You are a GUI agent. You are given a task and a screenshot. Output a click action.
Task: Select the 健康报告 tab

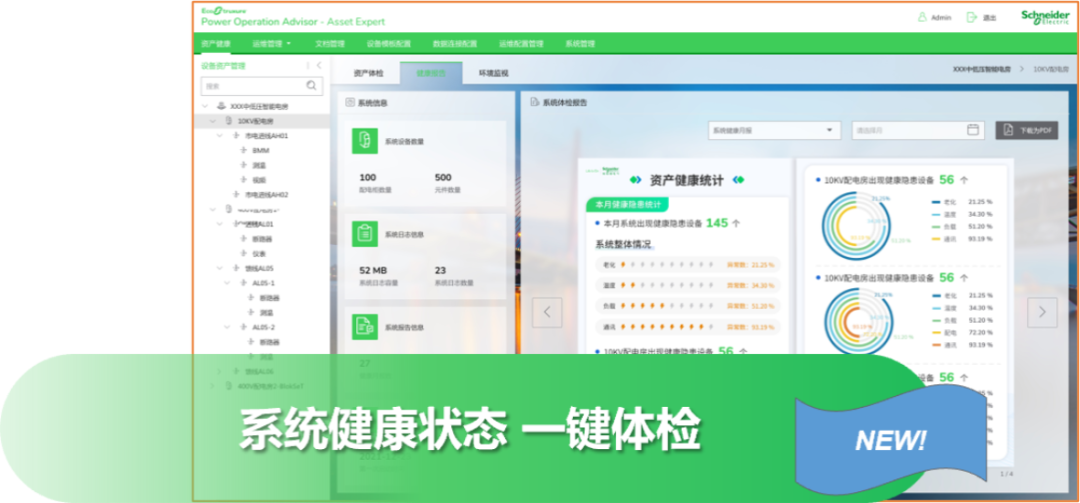431,72
